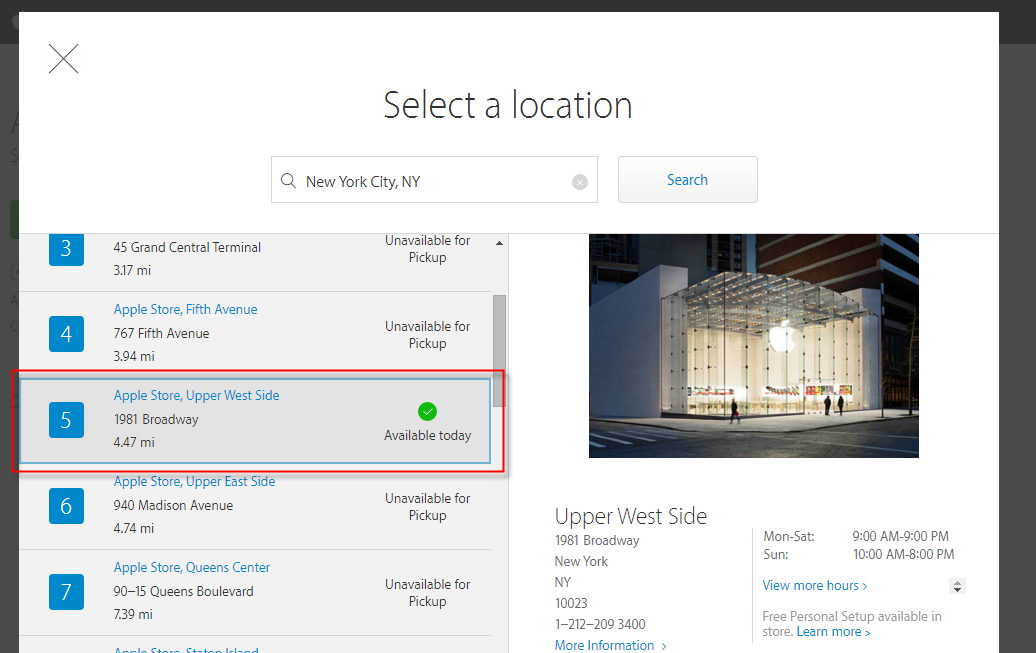Click the green Available today checkmark
1036x653 pixels.
click(427, 412)
